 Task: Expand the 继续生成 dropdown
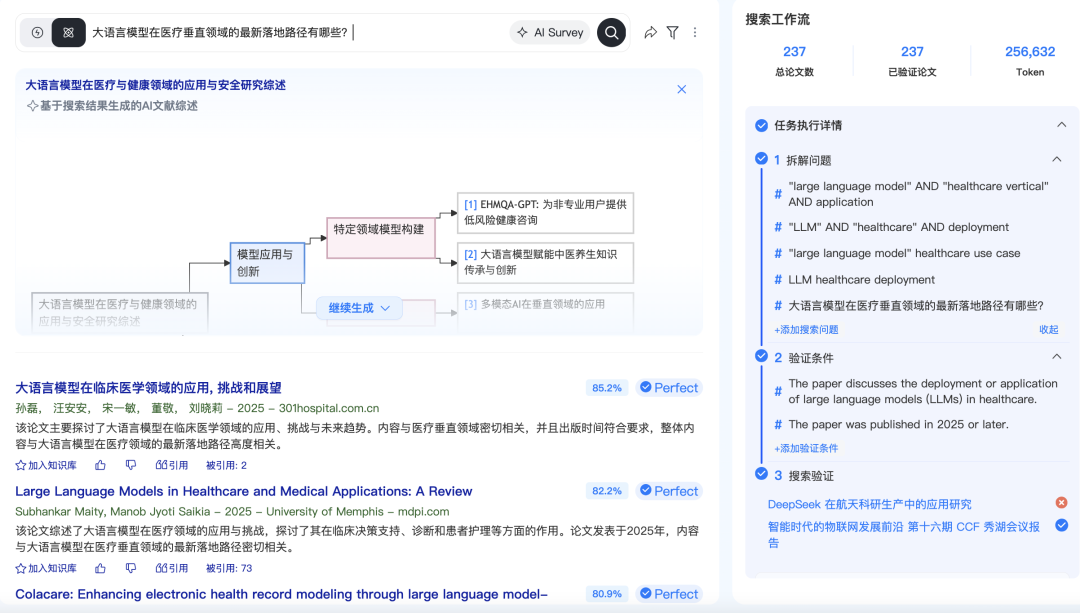click(x=359, y=308)
